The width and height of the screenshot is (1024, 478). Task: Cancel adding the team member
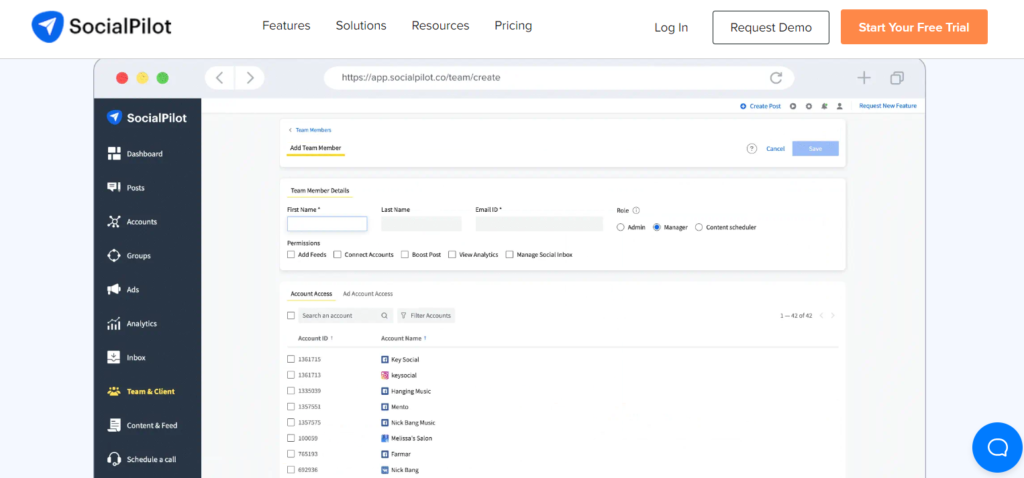(775, 149)
